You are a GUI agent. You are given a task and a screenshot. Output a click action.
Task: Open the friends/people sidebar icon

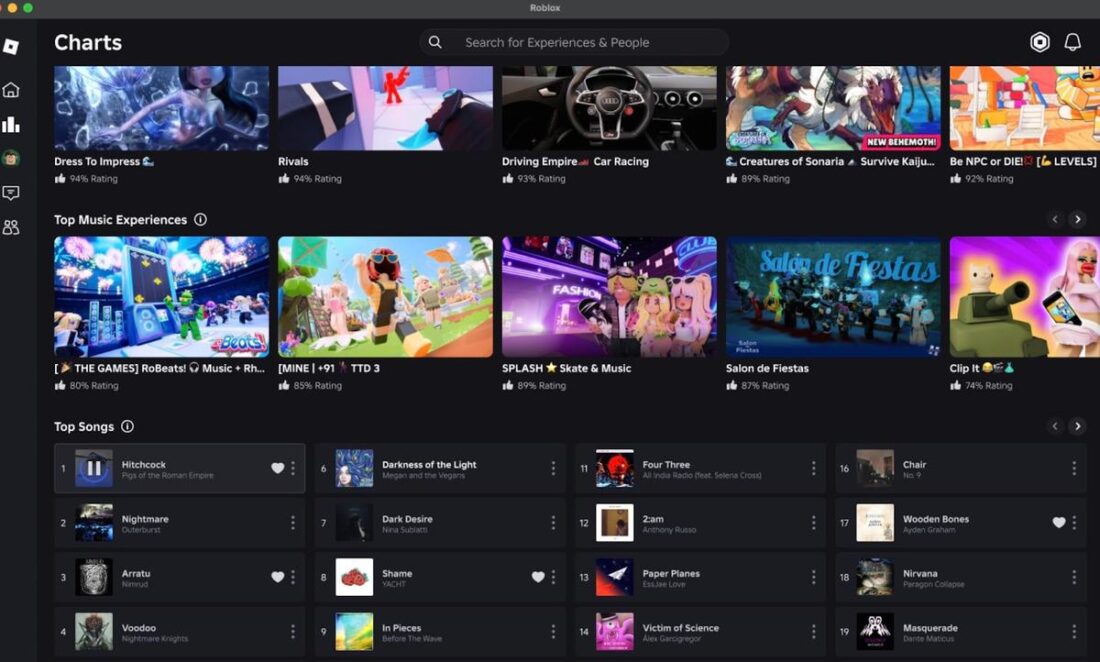pos(11,227)
